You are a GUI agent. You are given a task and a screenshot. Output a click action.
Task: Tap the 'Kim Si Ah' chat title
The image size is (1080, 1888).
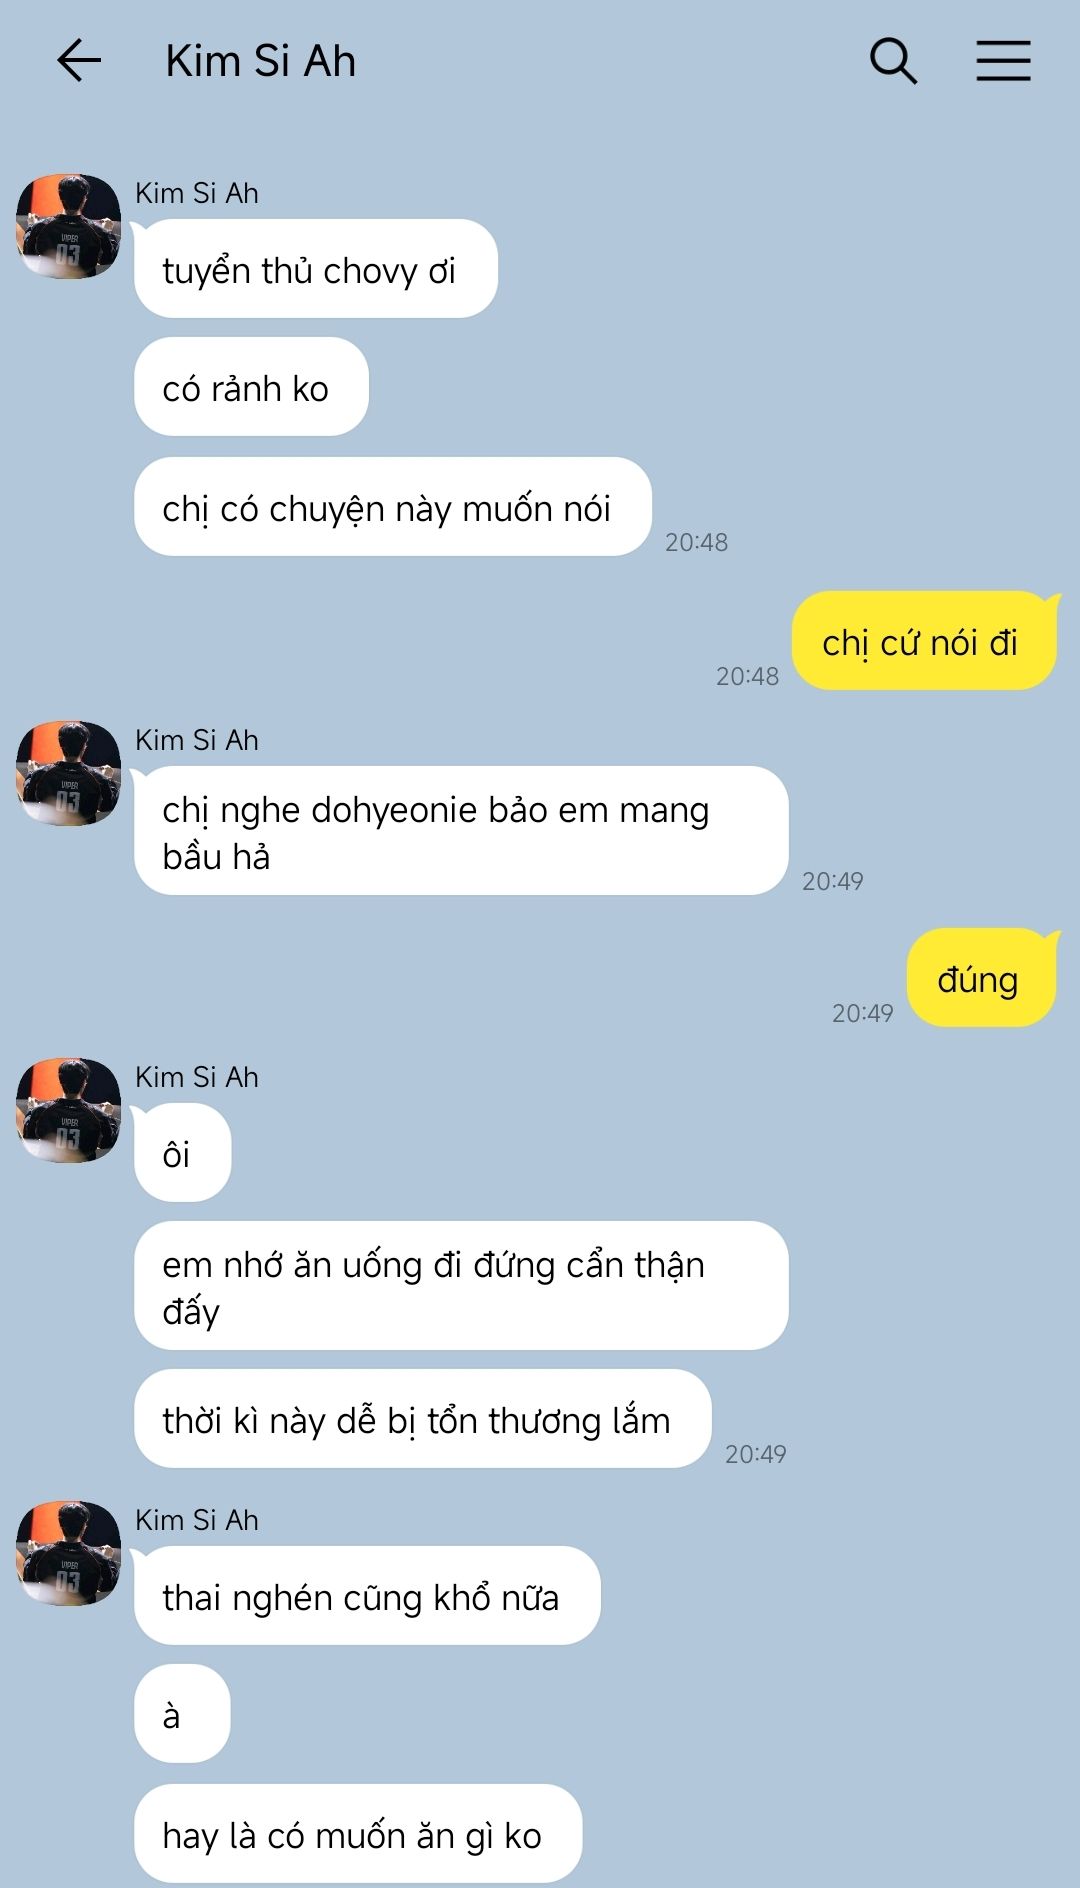click(260, 61)
